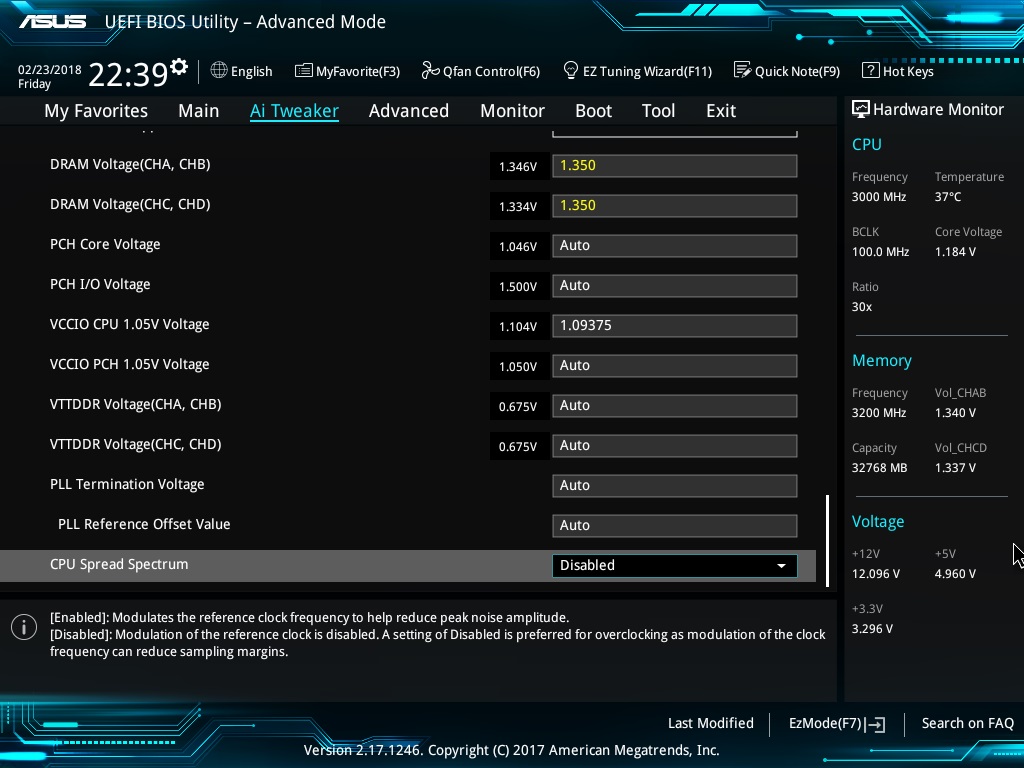1024x768 pixels.
Task: Click the 1.500V PCH I/O reading
Action: [x=518, y=287]
